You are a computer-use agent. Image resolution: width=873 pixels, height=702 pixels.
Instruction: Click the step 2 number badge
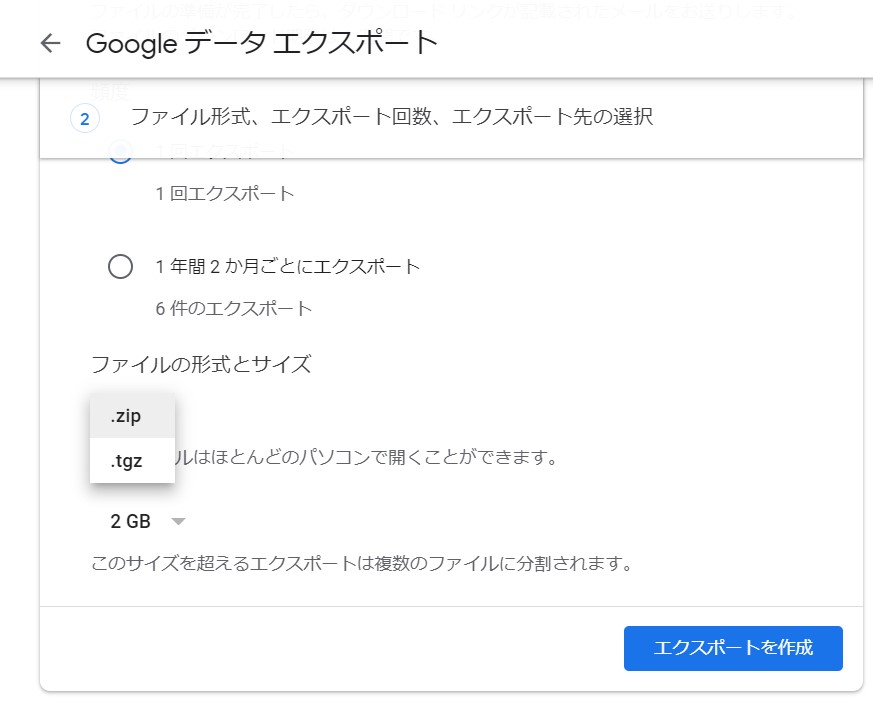pos(84,119)
